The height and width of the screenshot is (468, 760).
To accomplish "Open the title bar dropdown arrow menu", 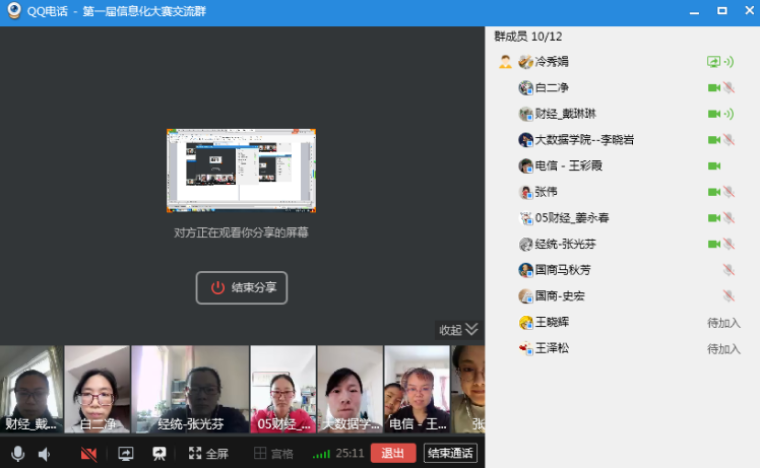I will click(694, 12).
